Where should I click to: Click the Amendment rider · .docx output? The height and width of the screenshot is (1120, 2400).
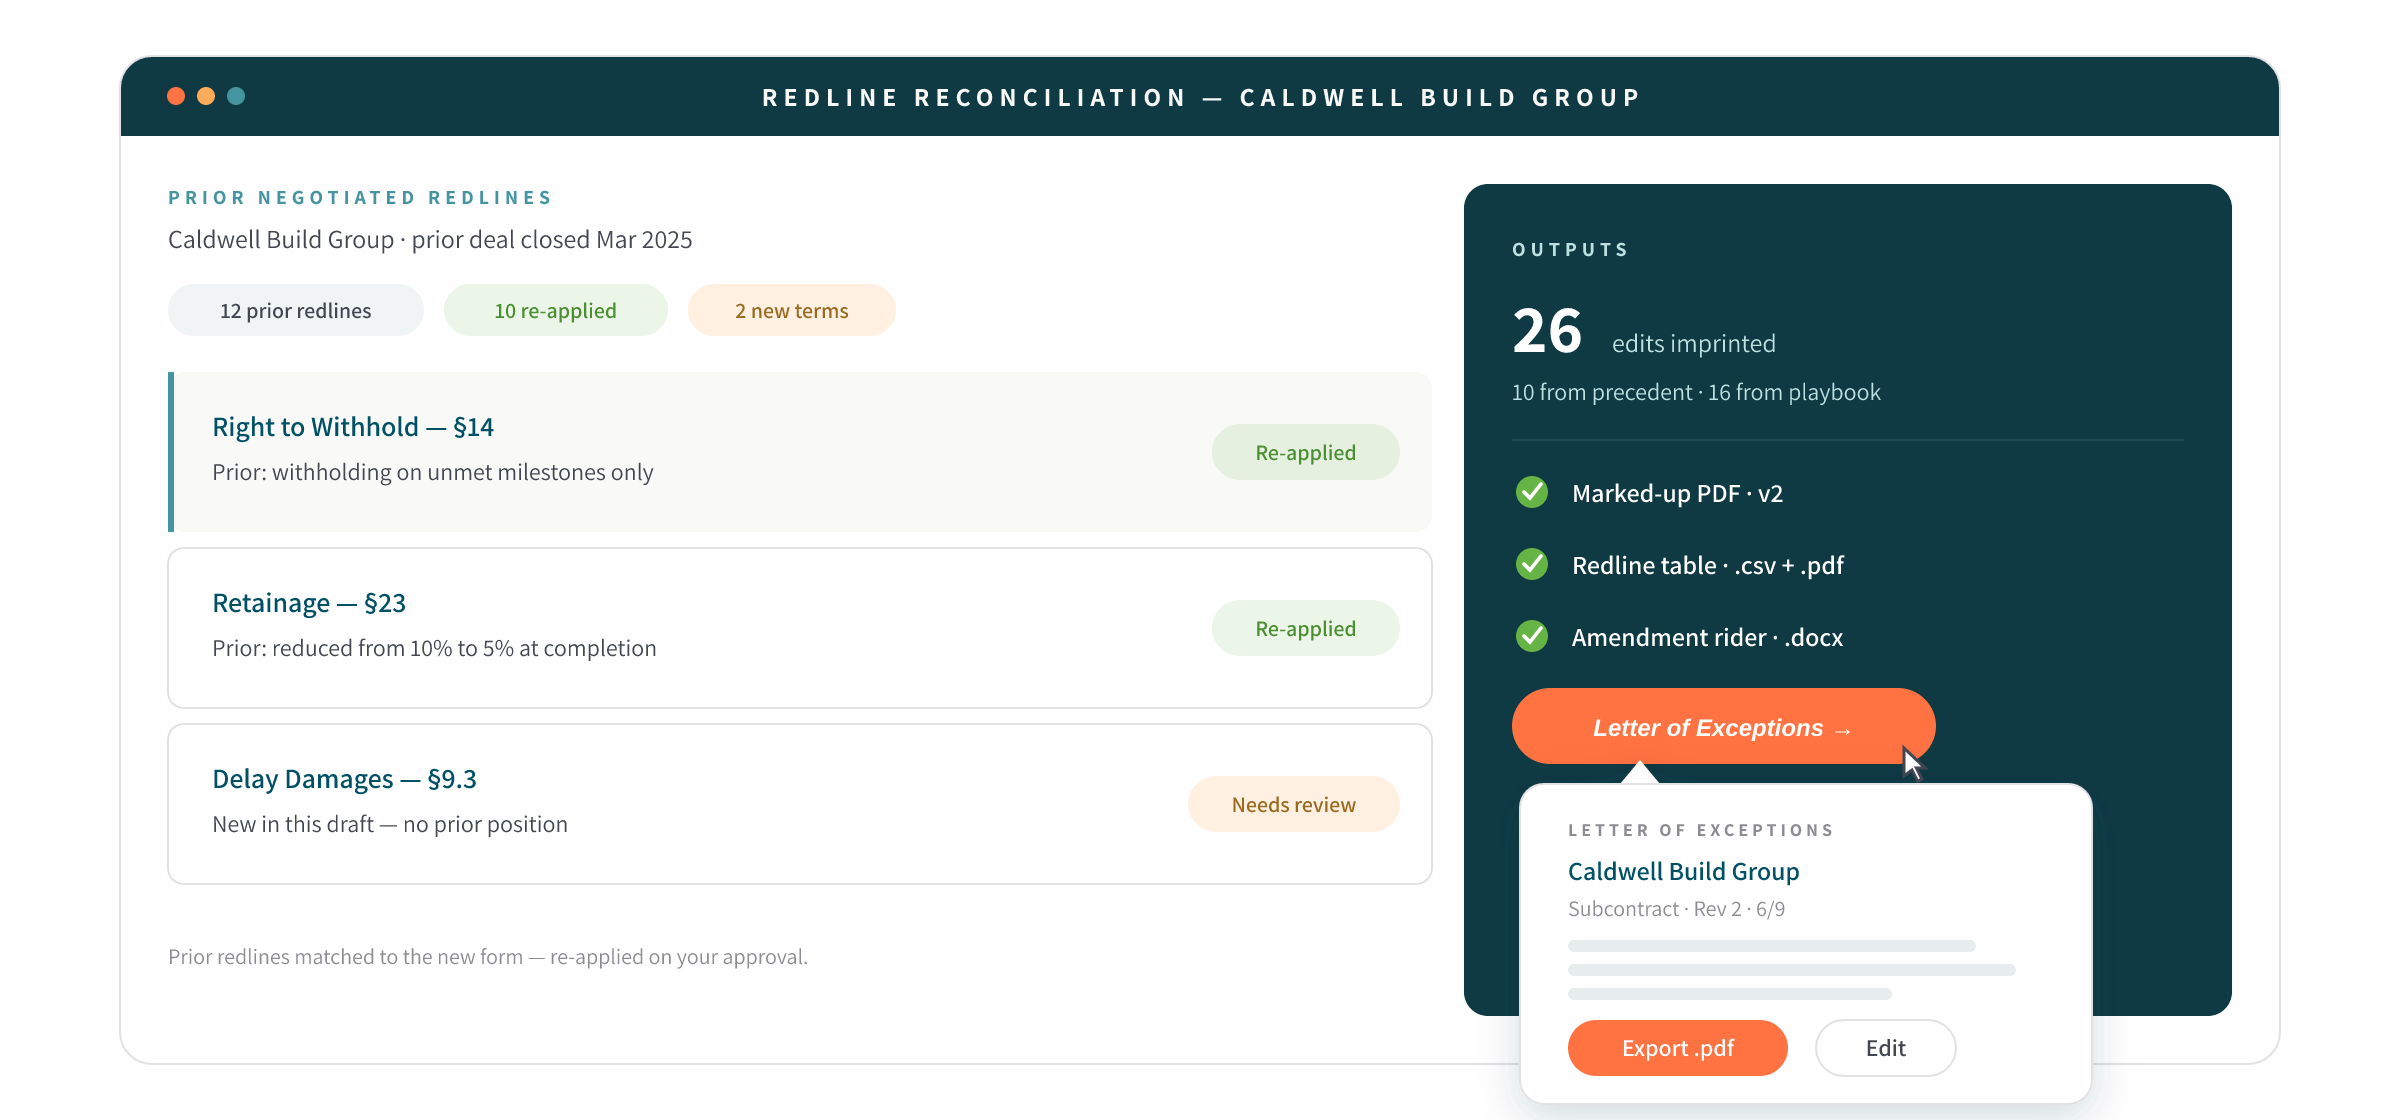tap(1707, 637)
